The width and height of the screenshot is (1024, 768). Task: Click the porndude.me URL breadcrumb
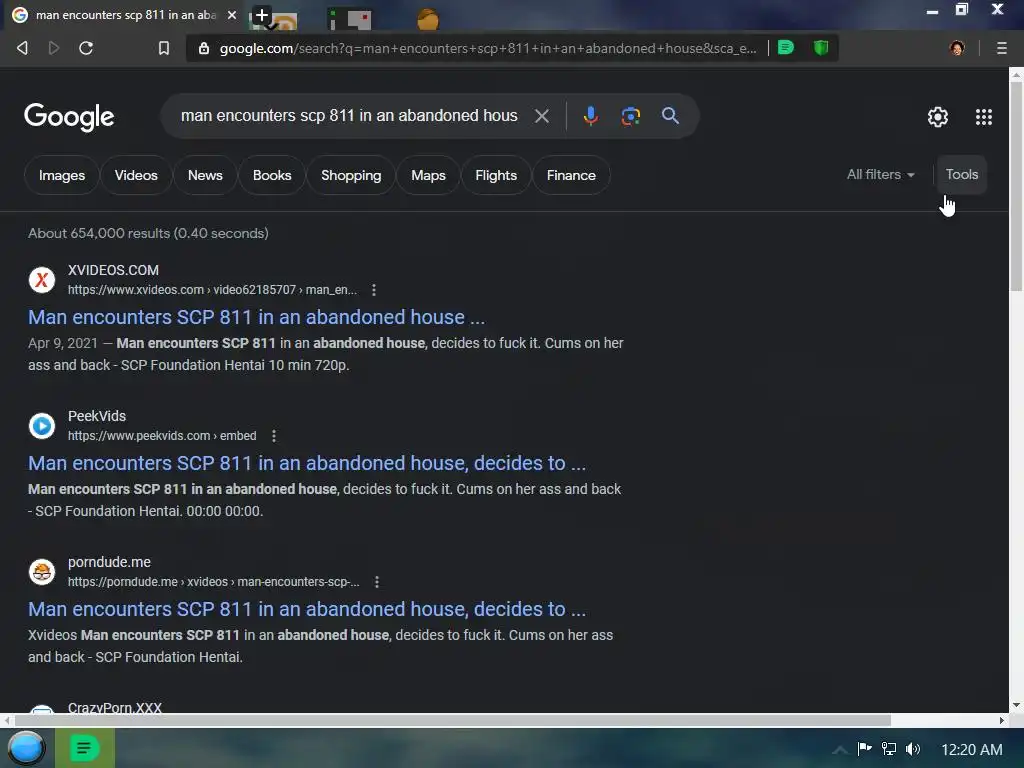click(214, 582)
